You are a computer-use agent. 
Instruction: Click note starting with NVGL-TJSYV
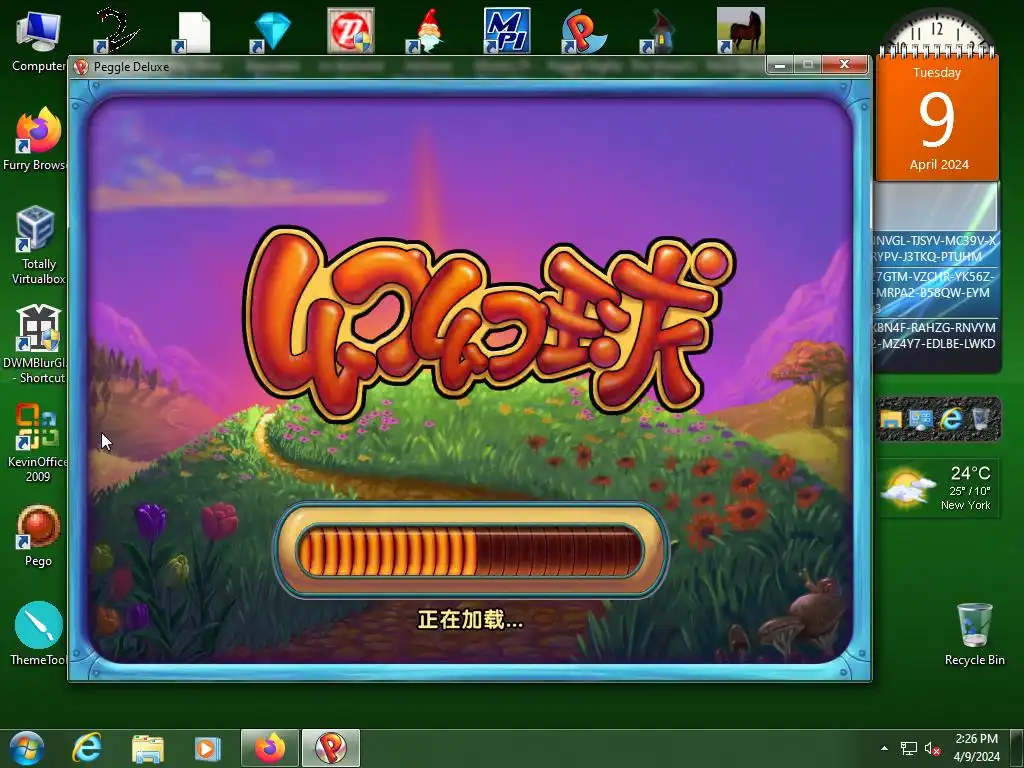coord(935,248)
